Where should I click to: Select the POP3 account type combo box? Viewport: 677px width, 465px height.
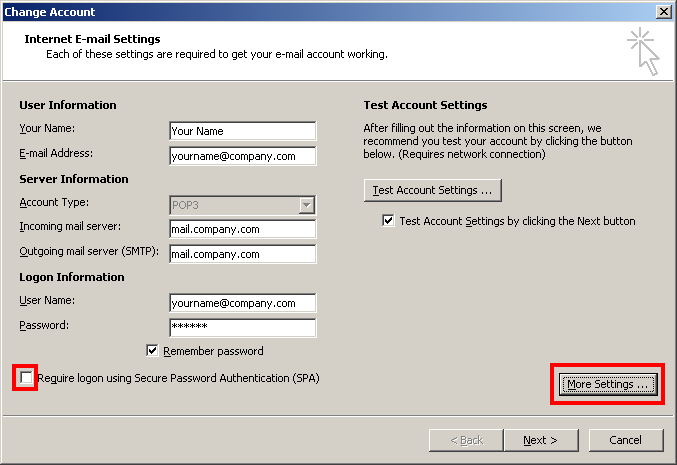pos(243,205)
